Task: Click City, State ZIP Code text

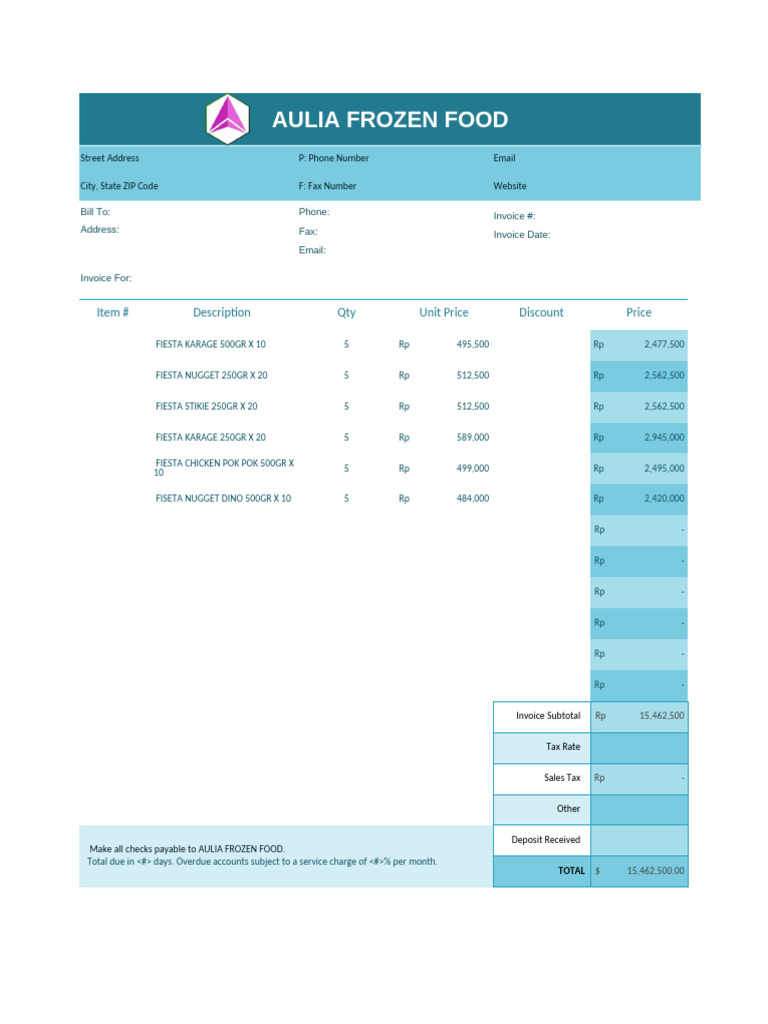Action: [119, 186]
